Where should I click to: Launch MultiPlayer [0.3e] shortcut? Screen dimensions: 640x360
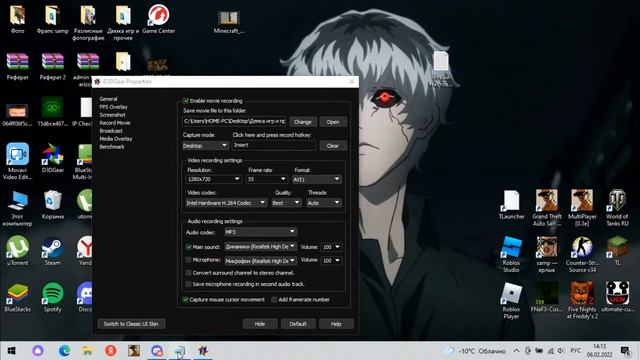pyautogui.click(x=582, y=208)
